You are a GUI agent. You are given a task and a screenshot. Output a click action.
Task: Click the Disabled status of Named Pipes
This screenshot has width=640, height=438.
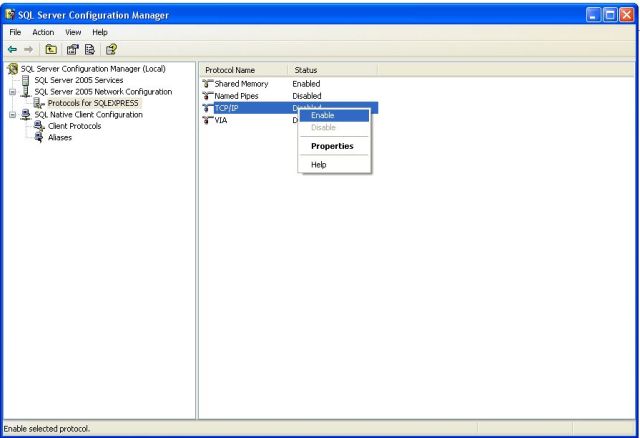[x=307, y=96]
